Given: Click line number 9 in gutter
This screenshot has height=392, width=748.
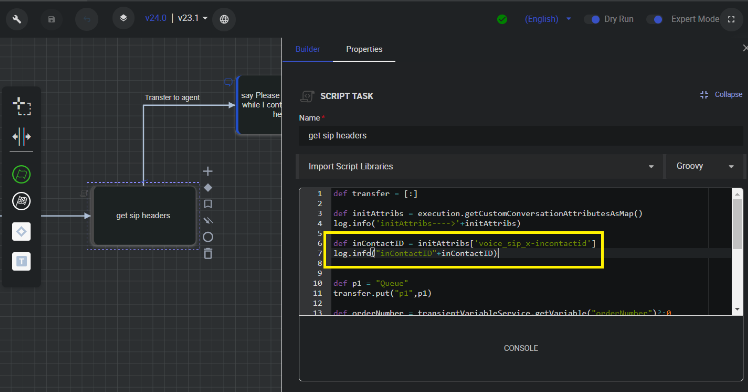Looking at the screenshot, I should (320, 273).
